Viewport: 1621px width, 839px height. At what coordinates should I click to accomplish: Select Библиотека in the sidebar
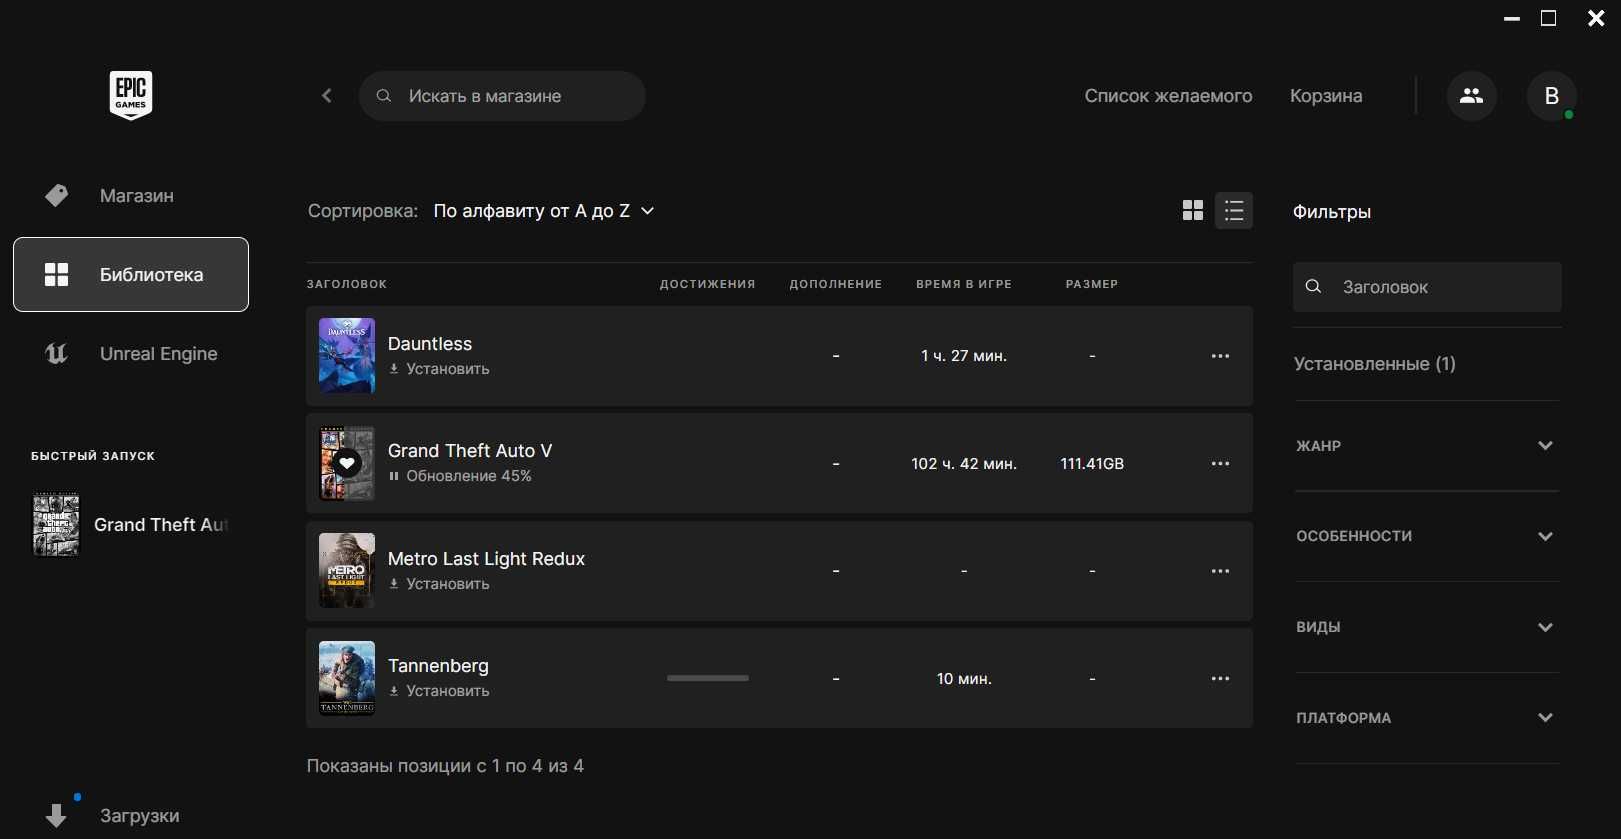tap(131, 274)
